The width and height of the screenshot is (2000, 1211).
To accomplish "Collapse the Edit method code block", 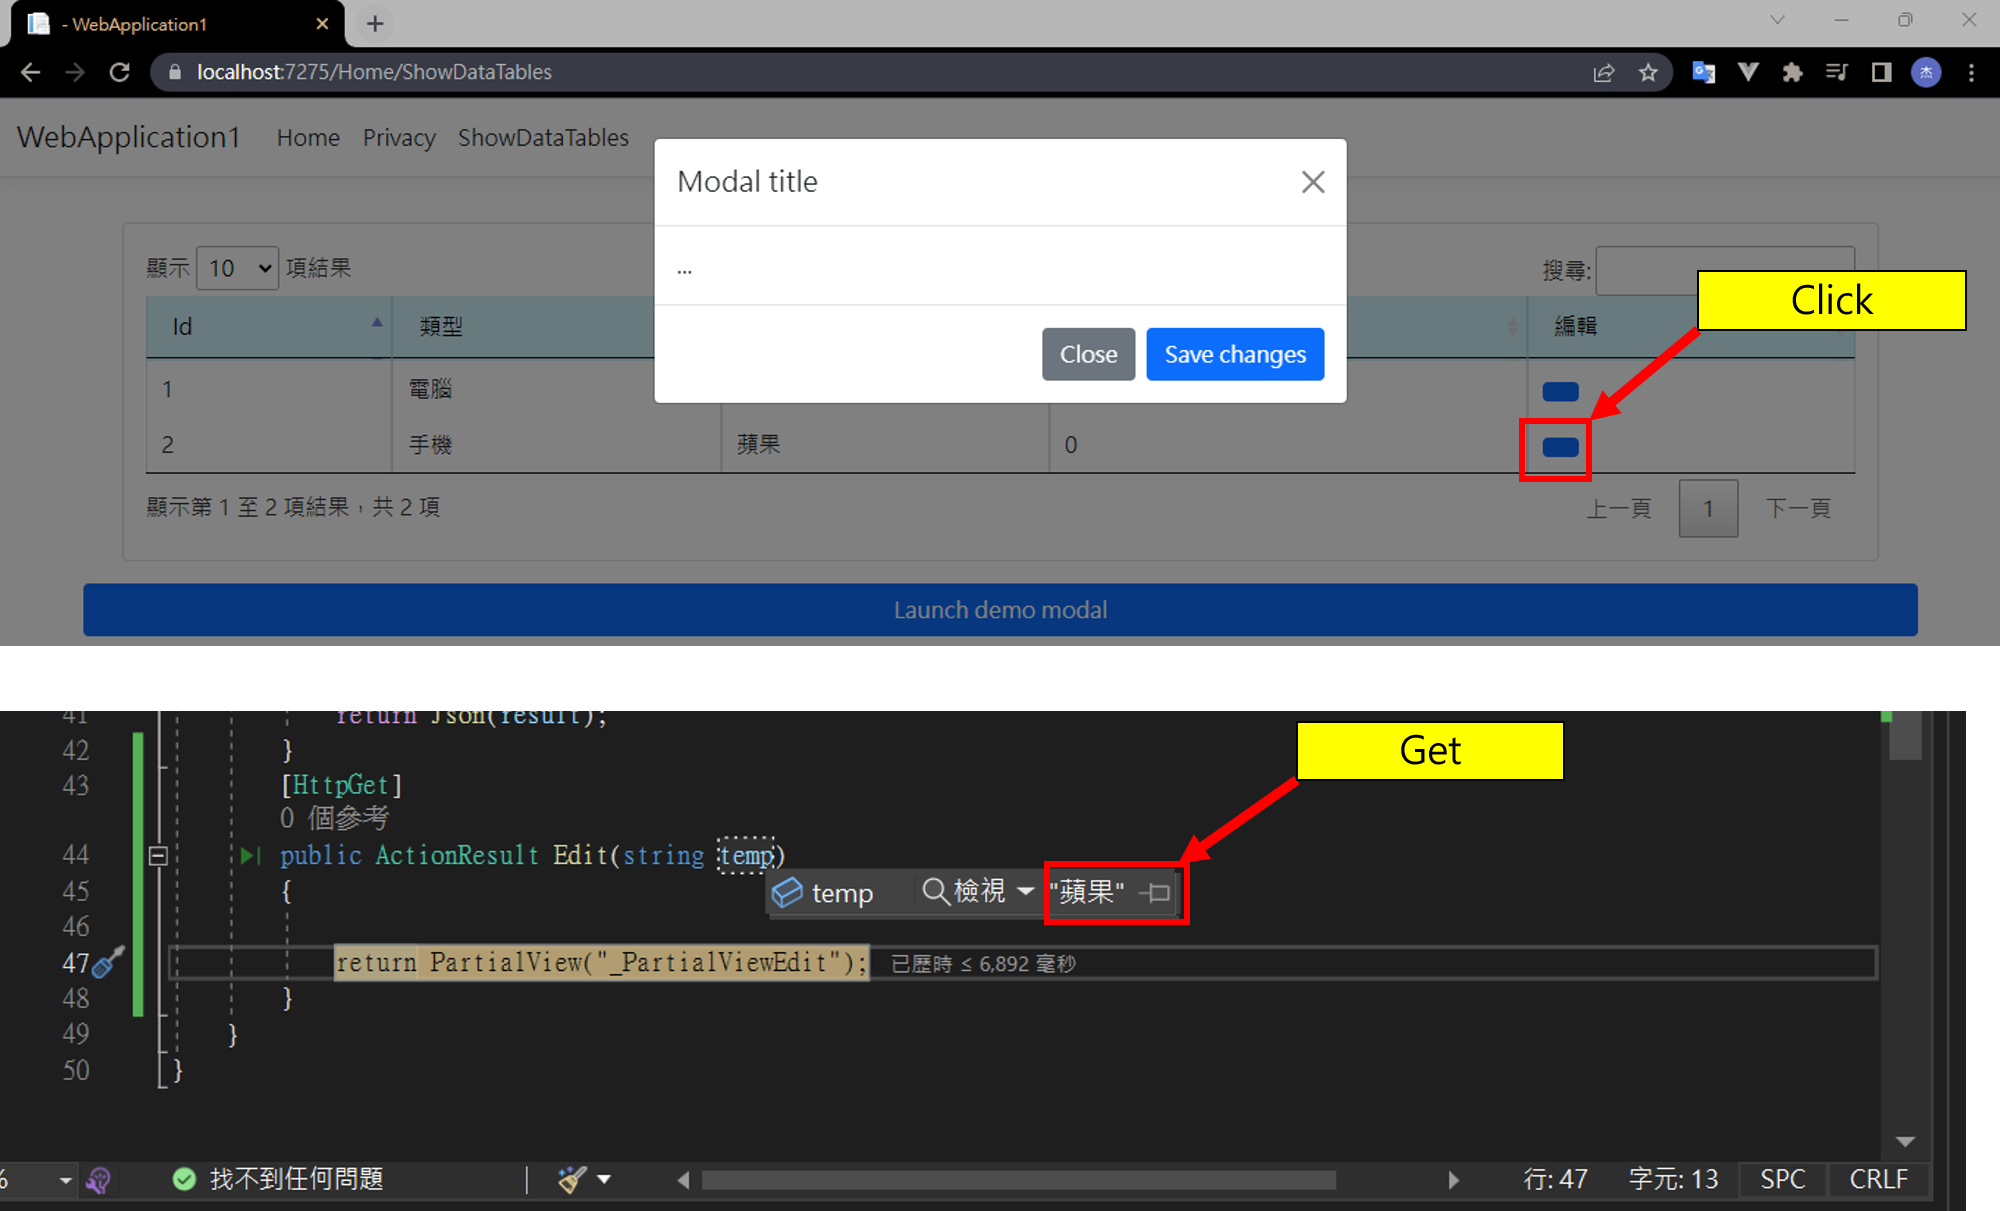I will [158, 855].
